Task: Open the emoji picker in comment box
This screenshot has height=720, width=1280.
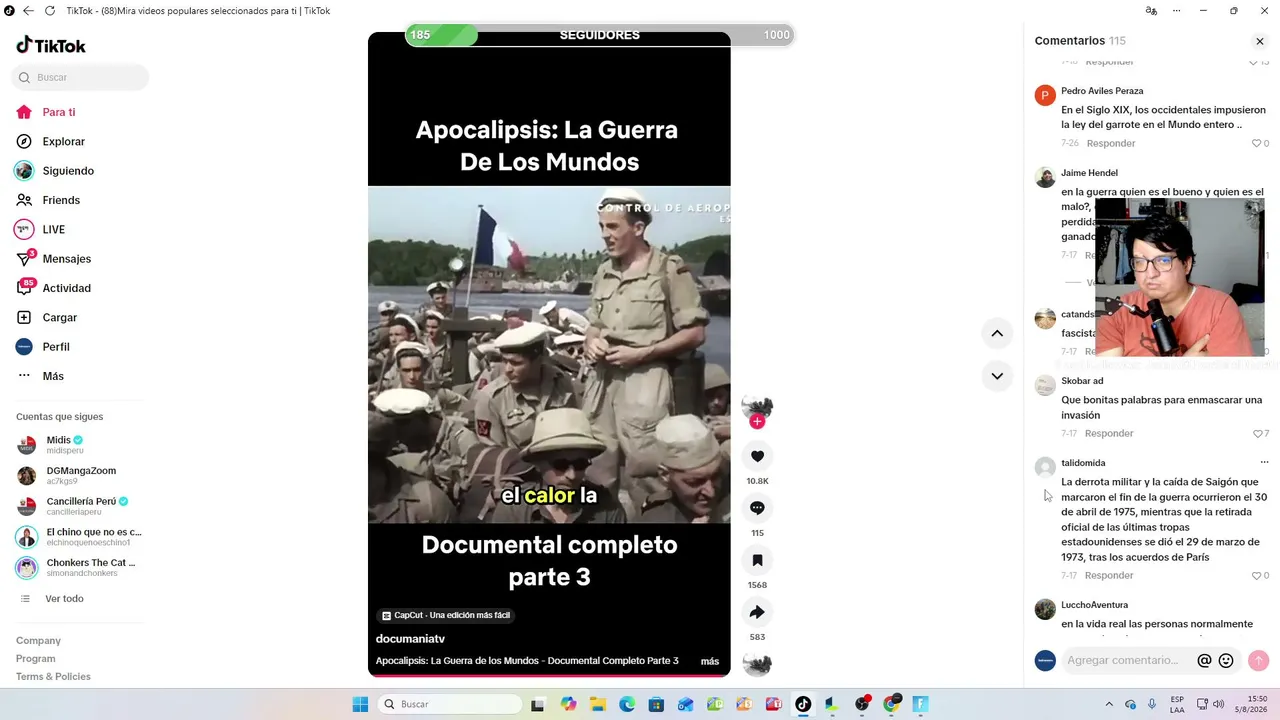Action: [1226, 661]
